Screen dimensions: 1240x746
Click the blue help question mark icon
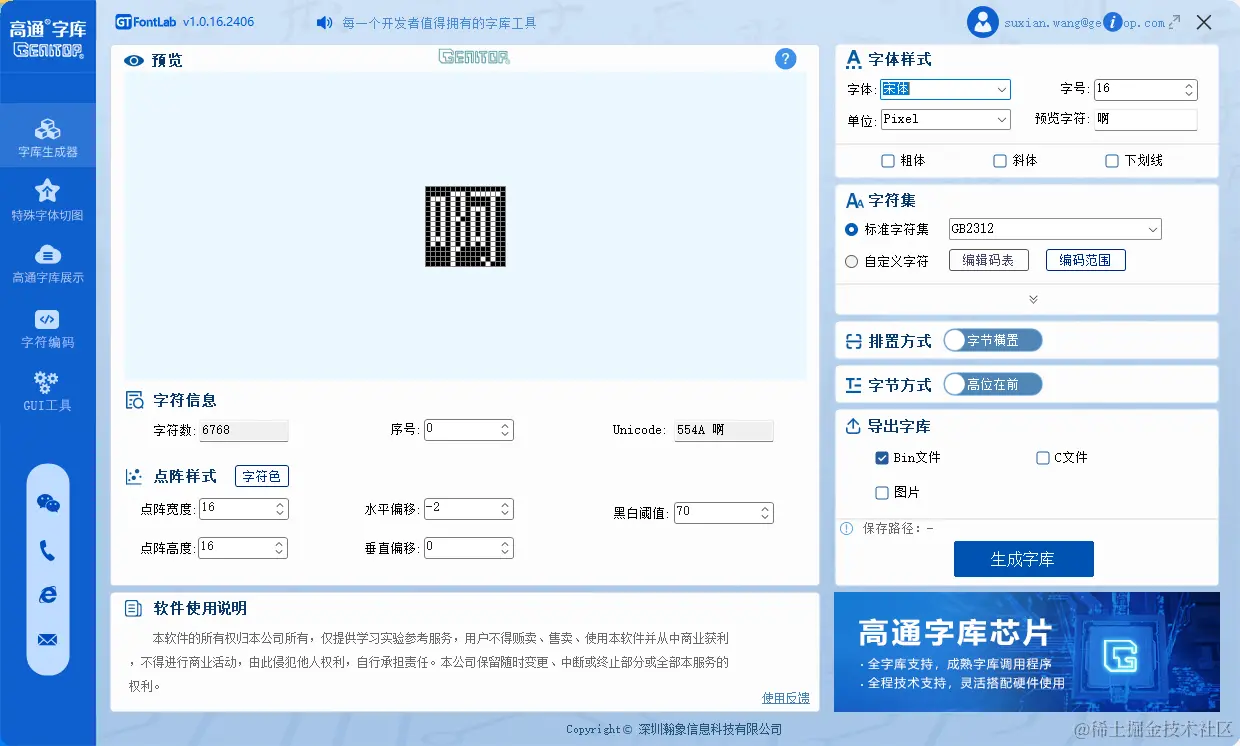(x=786, y=59)
